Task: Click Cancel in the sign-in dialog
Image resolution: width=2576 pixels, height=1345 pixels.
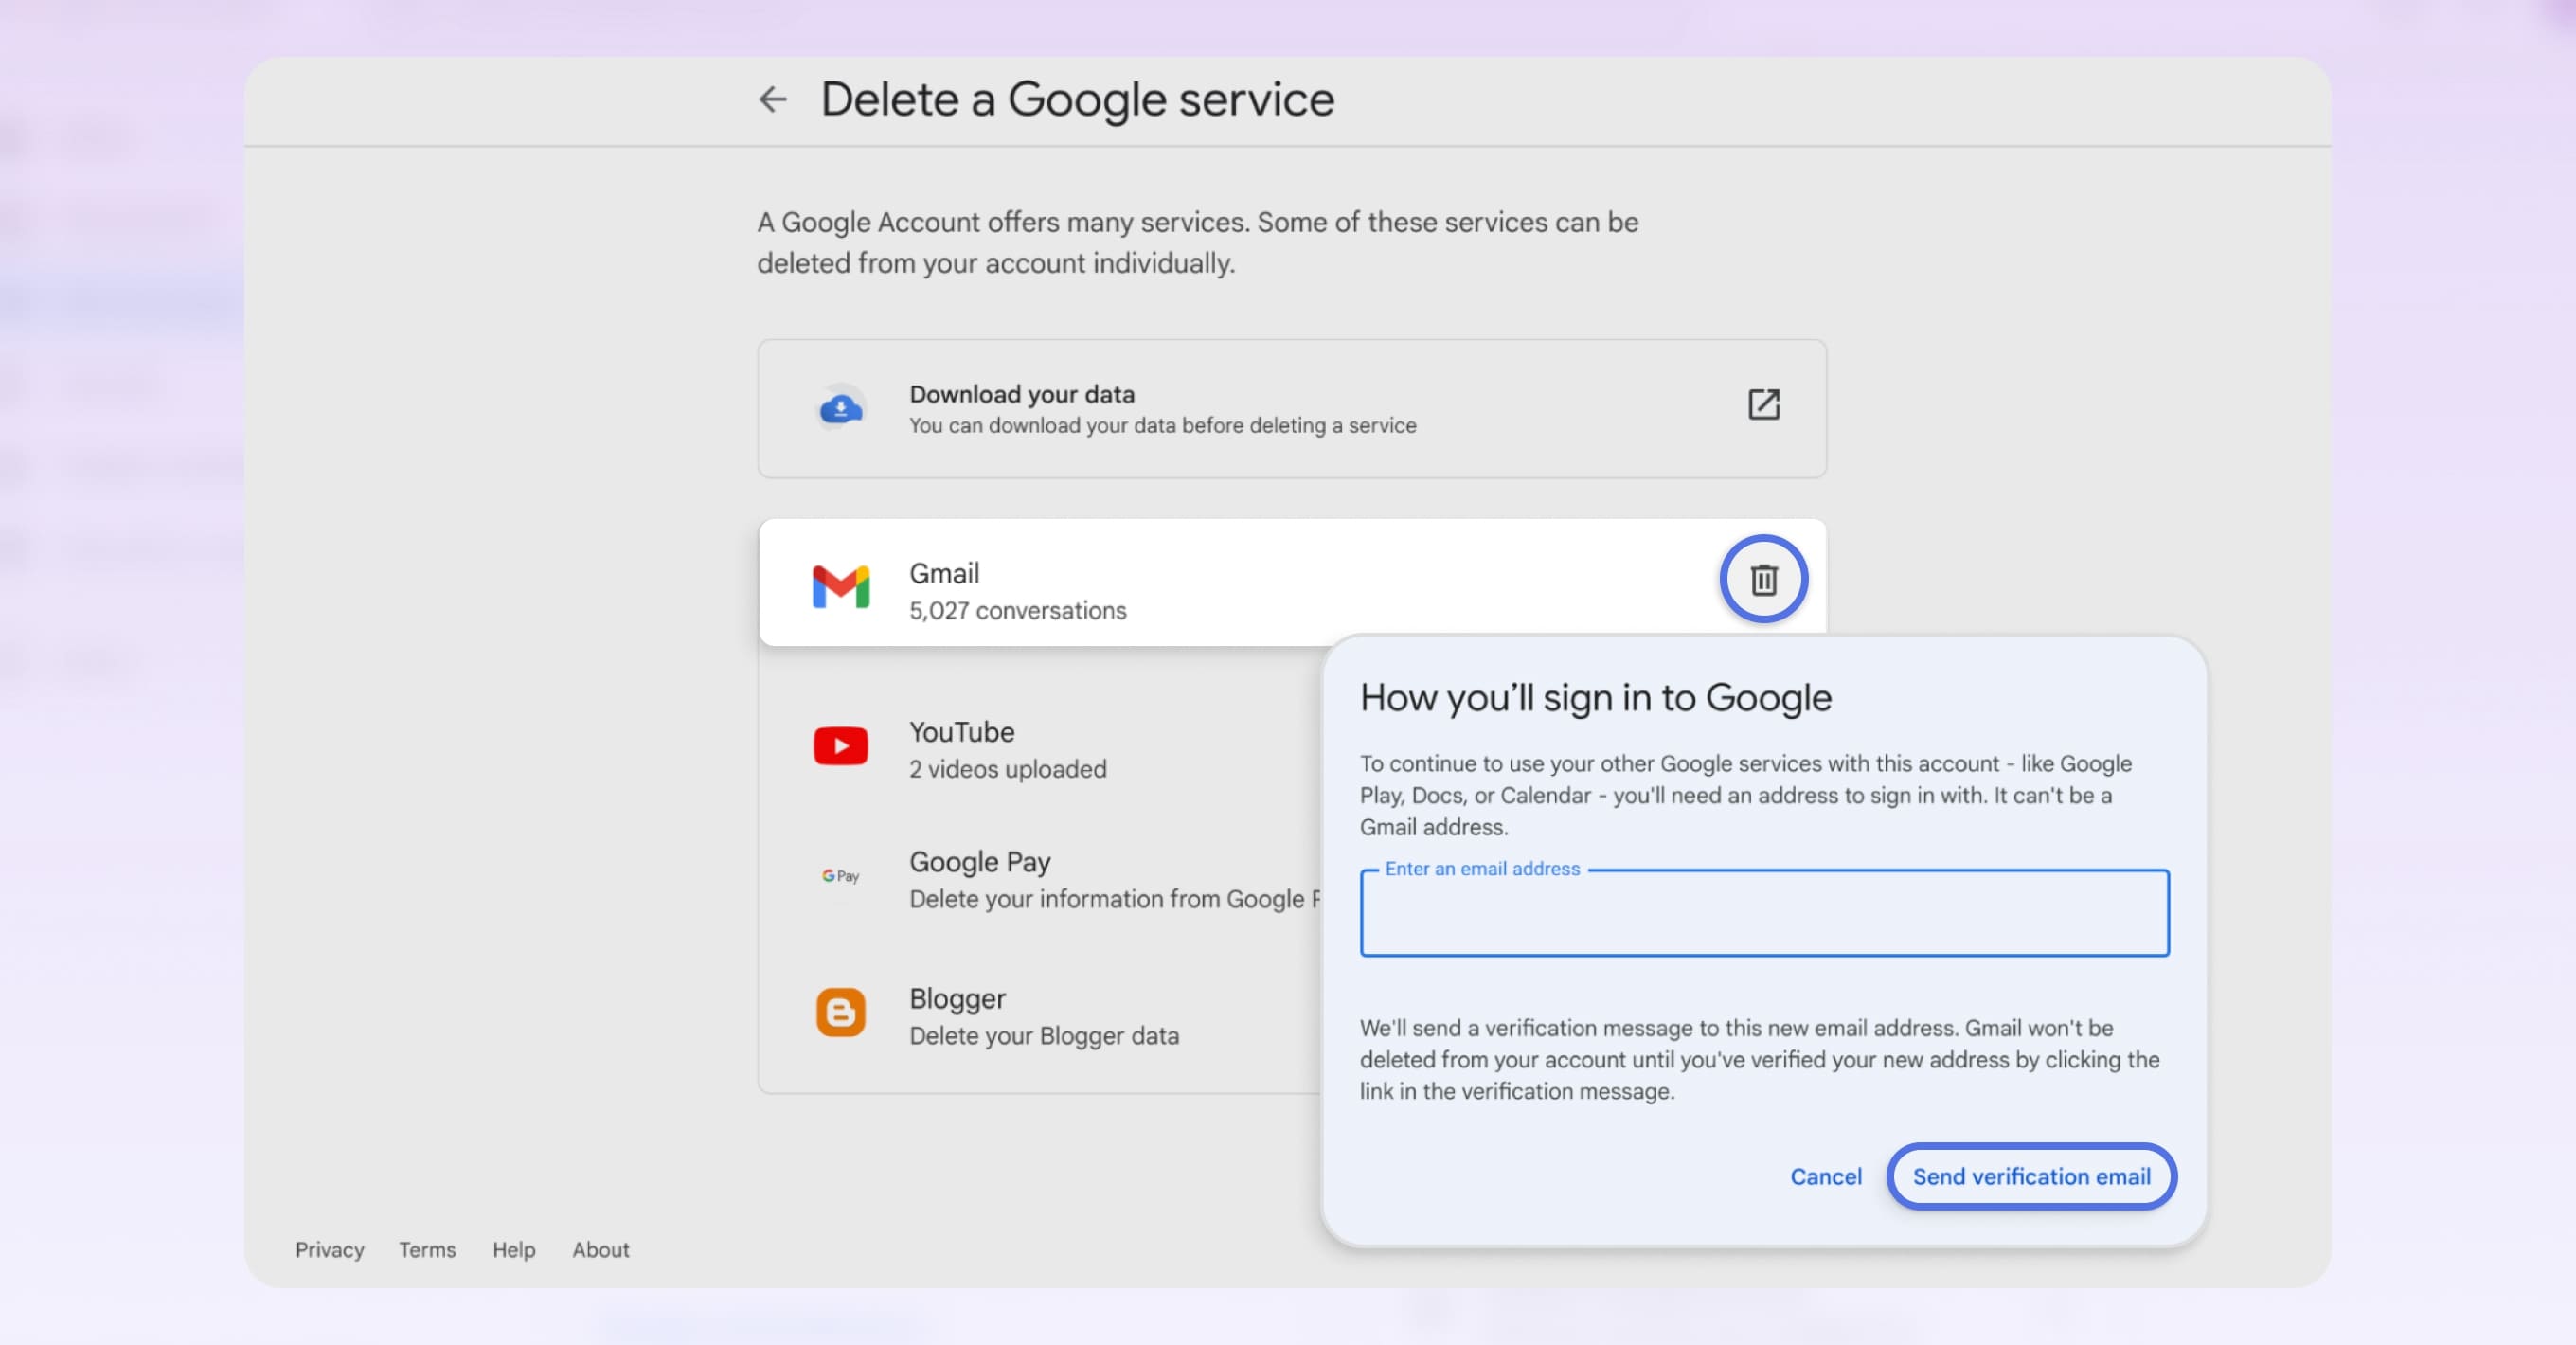Action: tap(1825, 1177)
